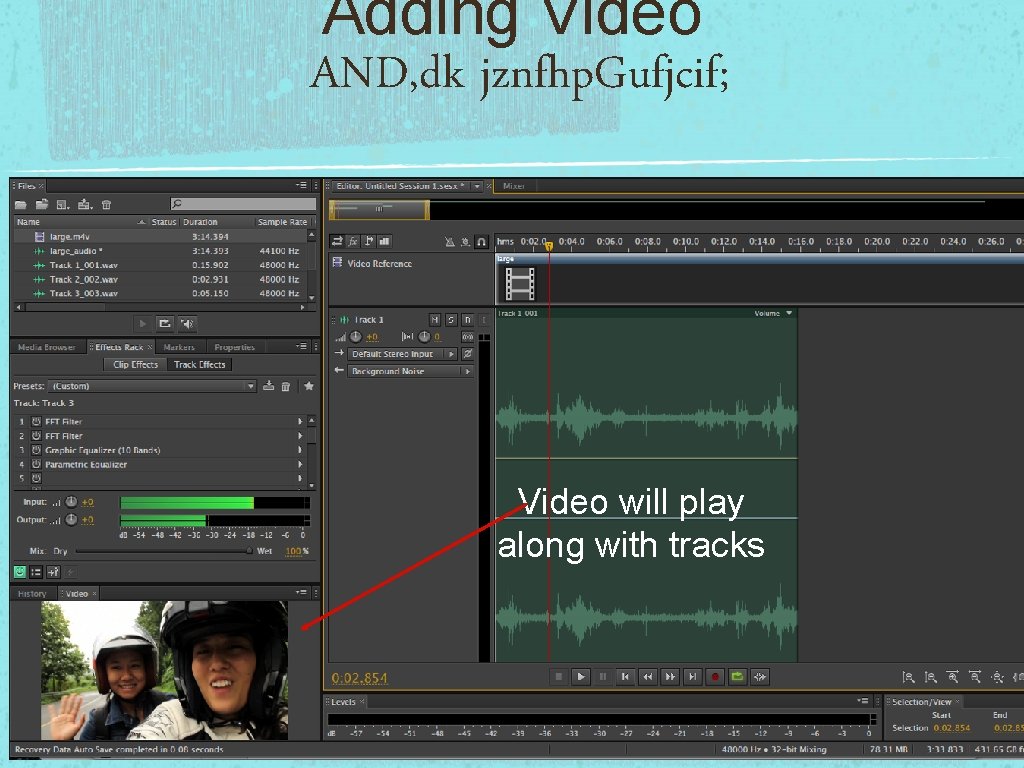Open the Mixer tab
1024x768 pixels.
[514, 186]
